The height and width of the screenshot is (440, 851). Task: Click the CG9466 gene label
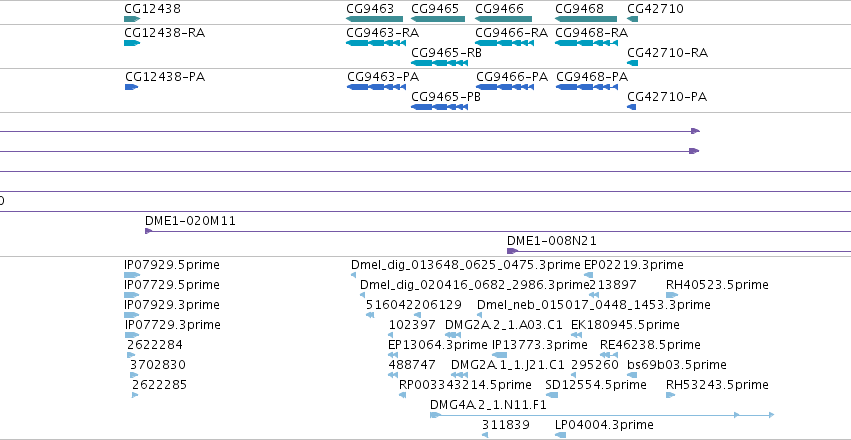pos(499,9)
